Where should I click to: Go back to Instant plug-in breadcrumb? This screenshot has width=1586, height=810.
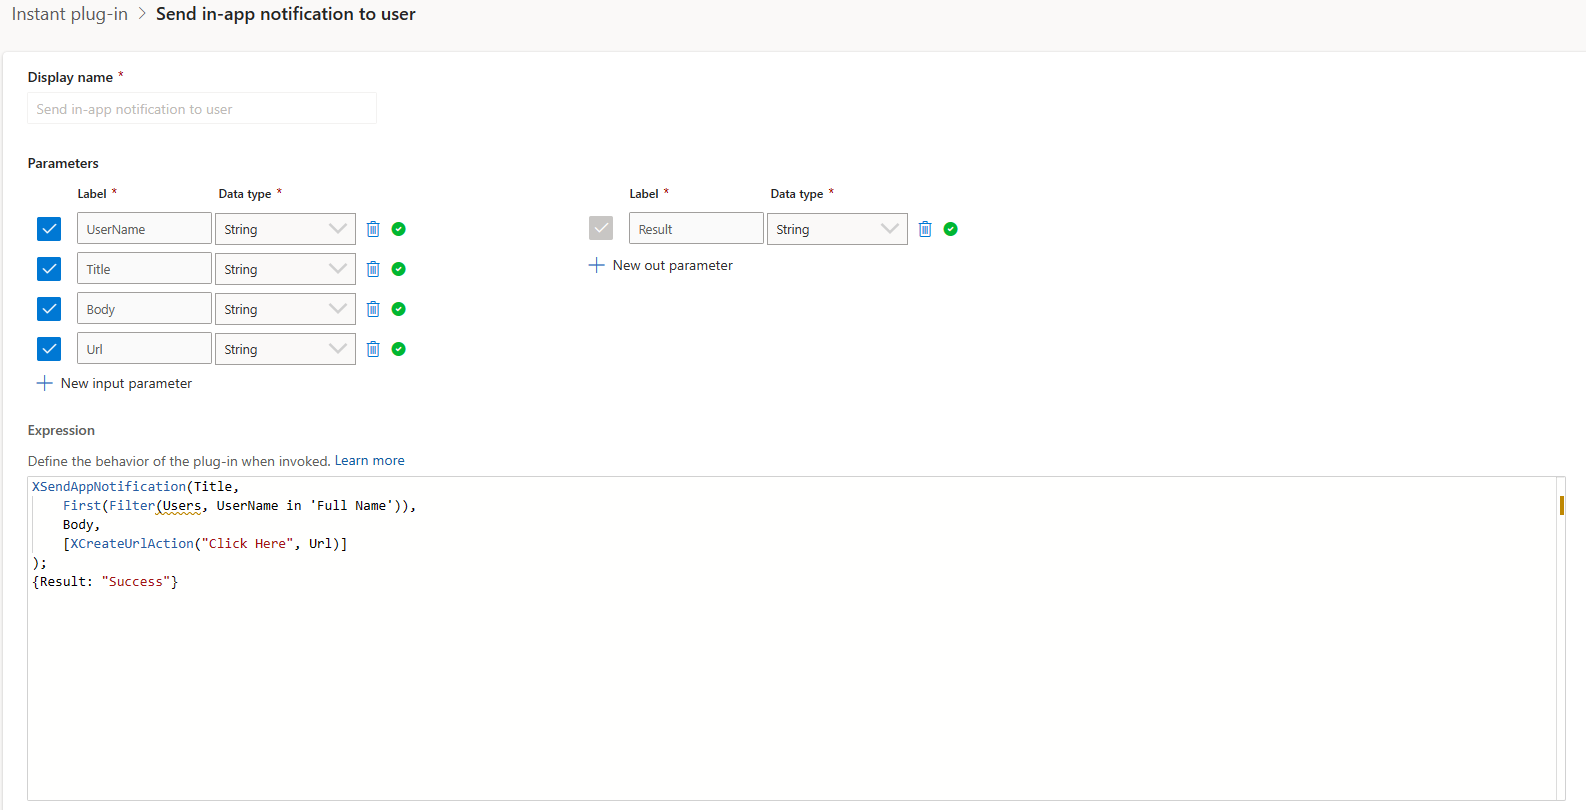pyautogui.click(x=70, y=14)
